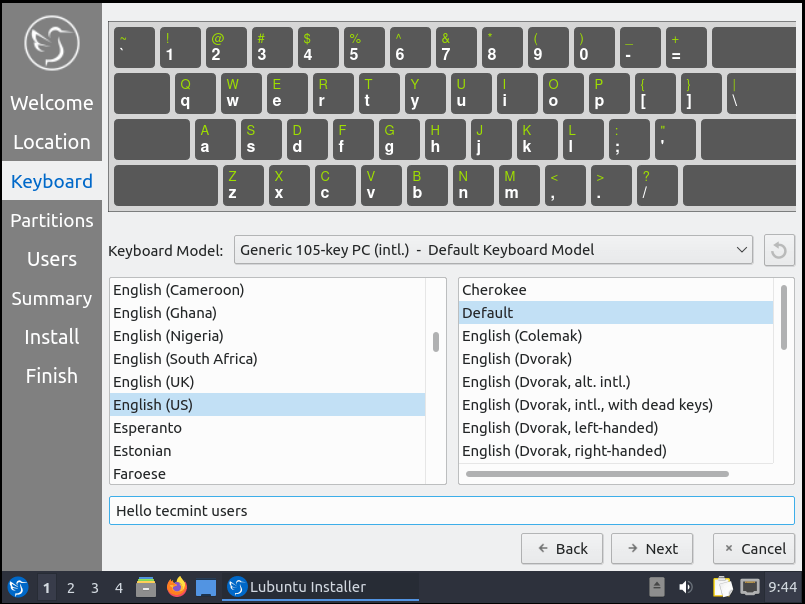Click the M key in keyboard preview
This screenshot has height=604, width=805.
[520, 185]
